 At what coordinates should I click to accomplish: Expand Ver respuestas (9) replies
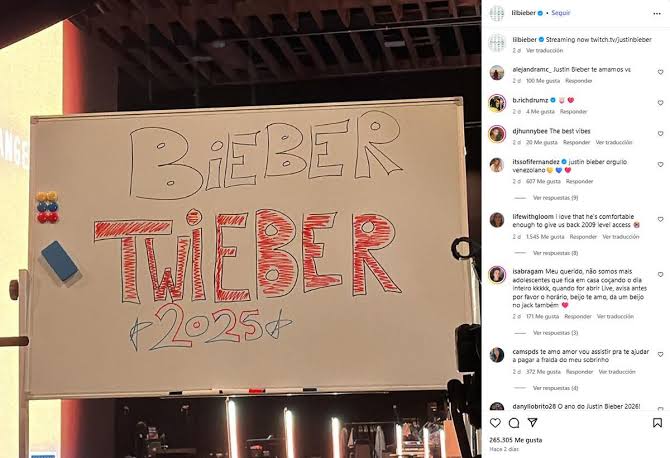[x=555, y=198]
